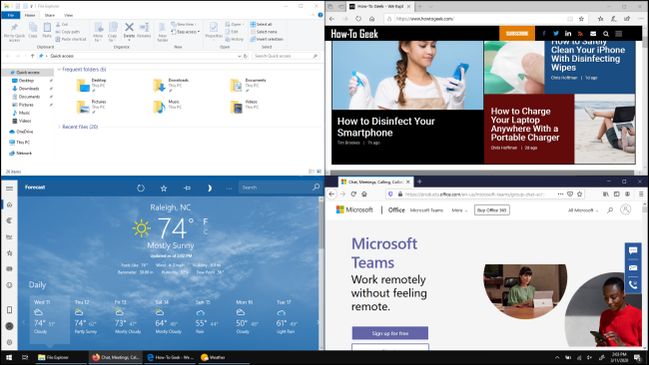Select Downloads folder in Frequent folders
The width and height of the screenshot is (649, 365).
[171, 85]
